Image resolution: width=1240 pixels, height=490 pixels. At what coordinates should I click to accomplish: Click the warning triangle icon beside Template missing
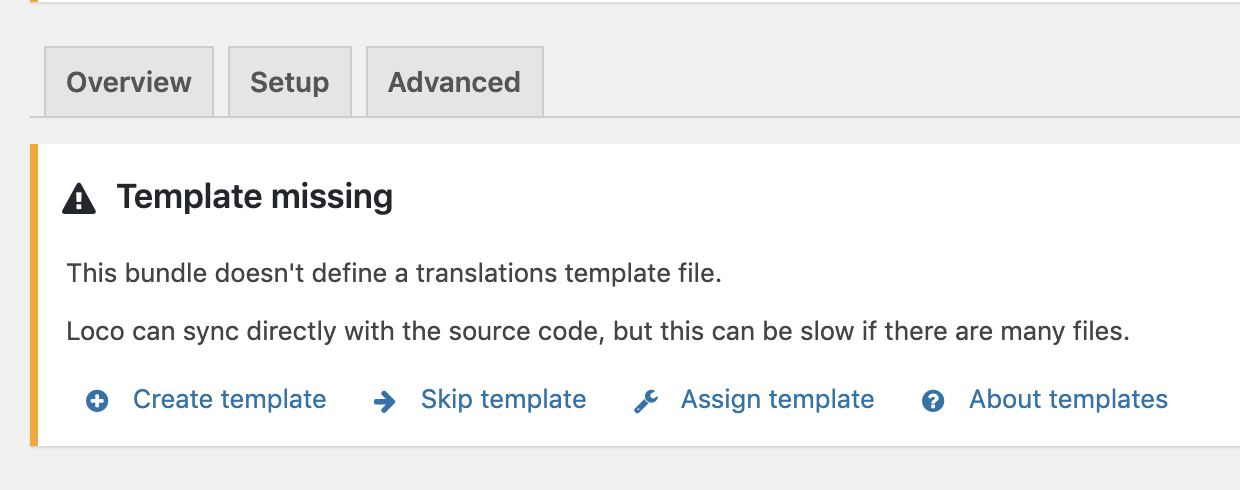click(x=79, y=199)
